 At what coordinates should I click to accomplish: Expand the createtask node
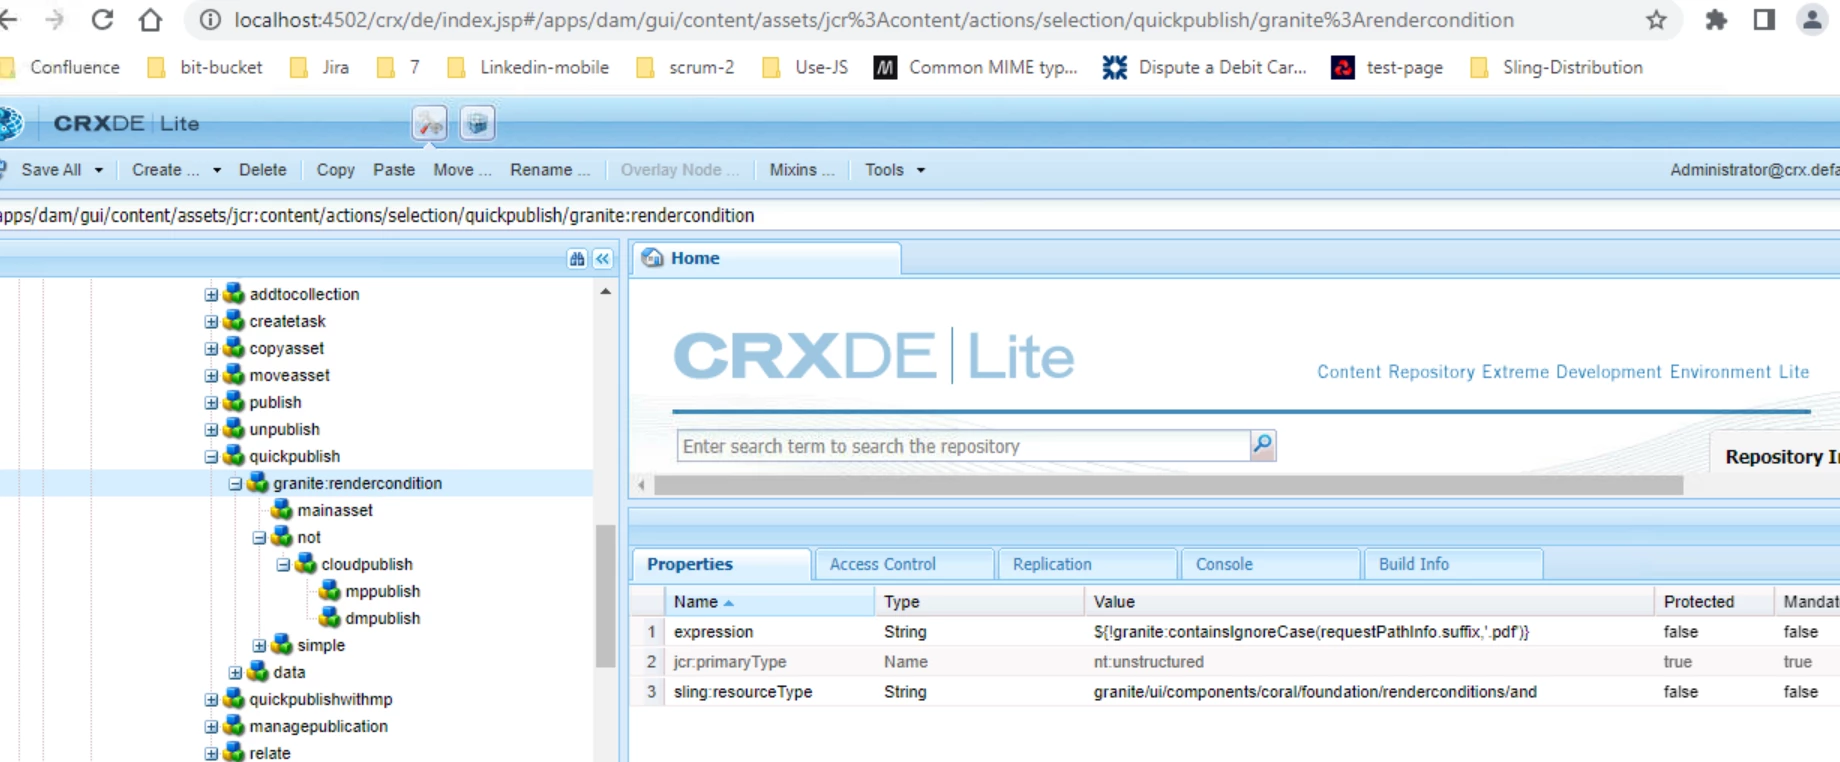tap(211, 321)
